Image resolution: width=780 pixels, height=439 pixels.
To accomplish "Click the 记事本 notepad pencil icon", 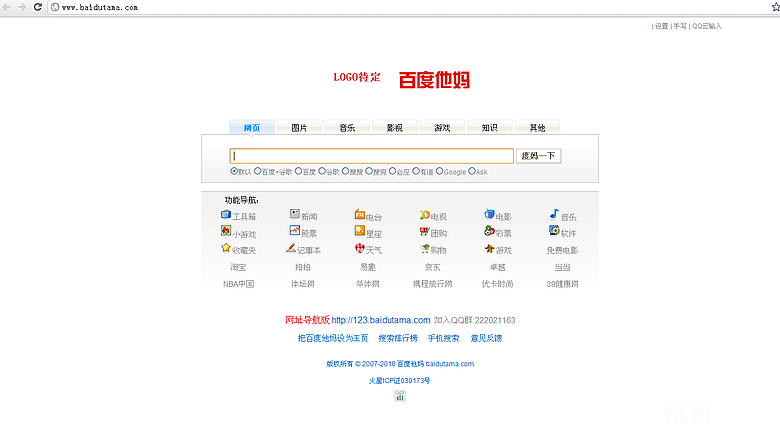I will click(x=291, y=248).
